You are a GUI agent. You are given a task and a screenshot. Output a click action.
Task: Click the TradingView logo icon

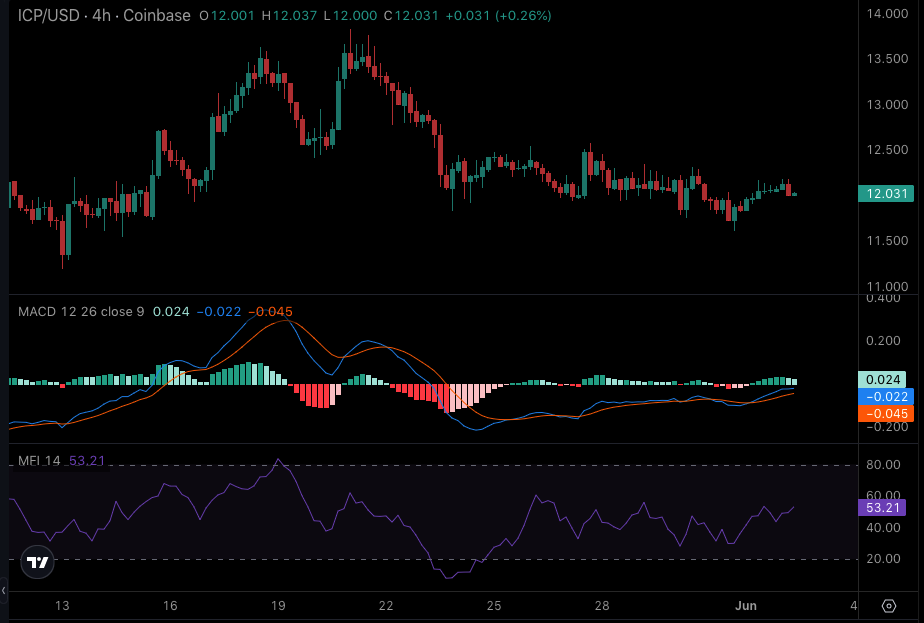pos(38,563)
